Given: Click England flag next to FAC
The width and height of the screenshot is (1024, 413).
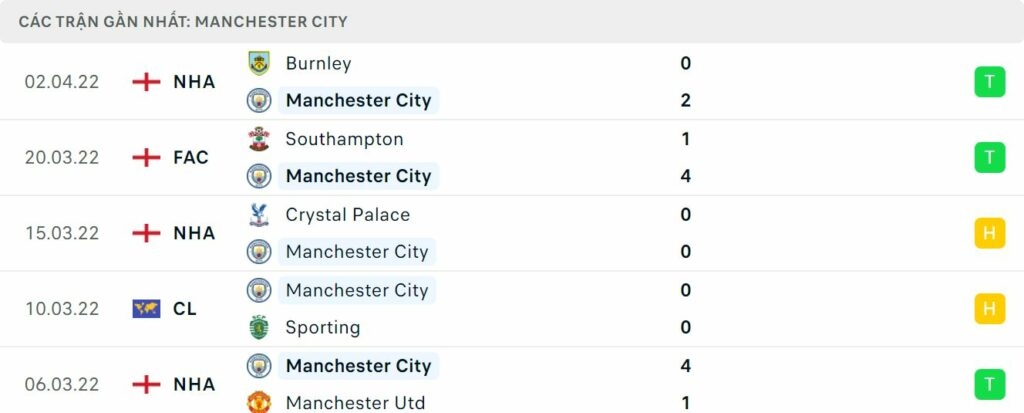Looking at the screenshot, I should tap(146, 157).
